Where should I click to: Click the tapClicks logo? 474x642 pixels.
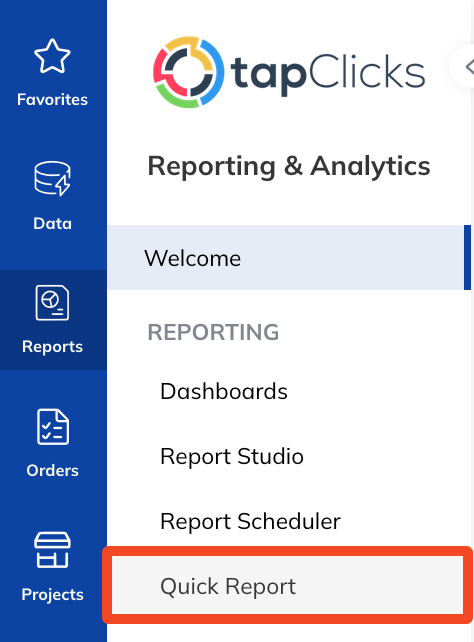(289, 72)
